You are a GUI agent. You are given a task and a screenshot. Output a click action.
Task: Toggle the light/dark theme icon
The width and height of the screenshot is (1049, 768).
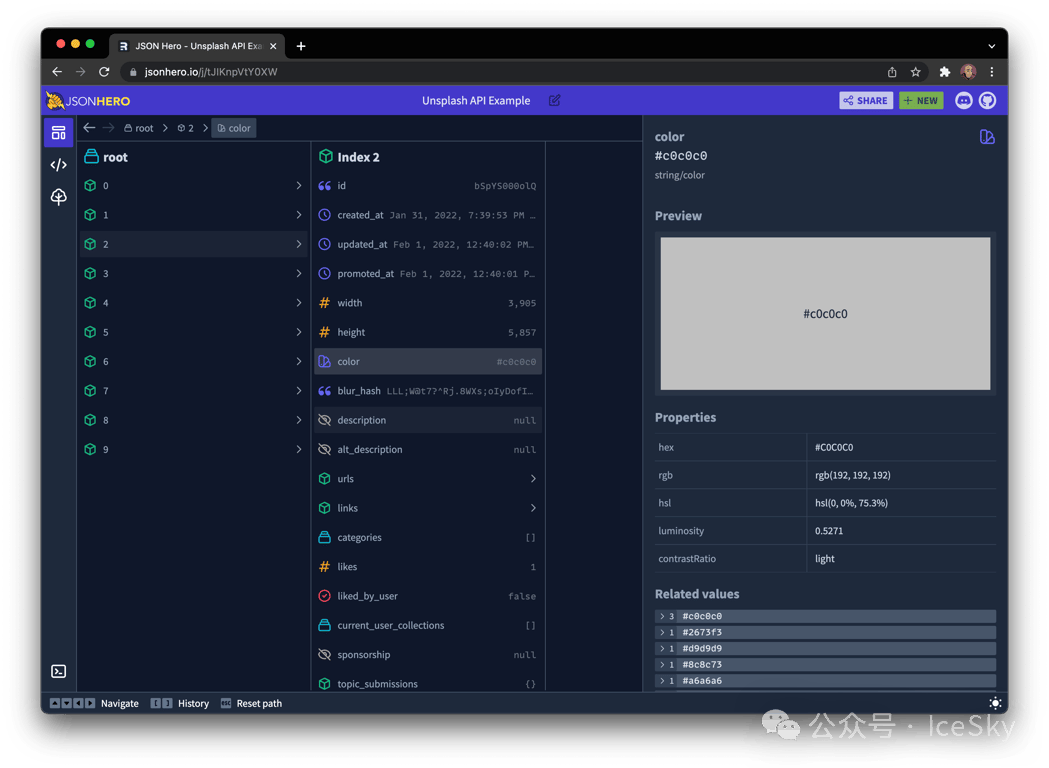pyautogui.click(x=994, y=703)
